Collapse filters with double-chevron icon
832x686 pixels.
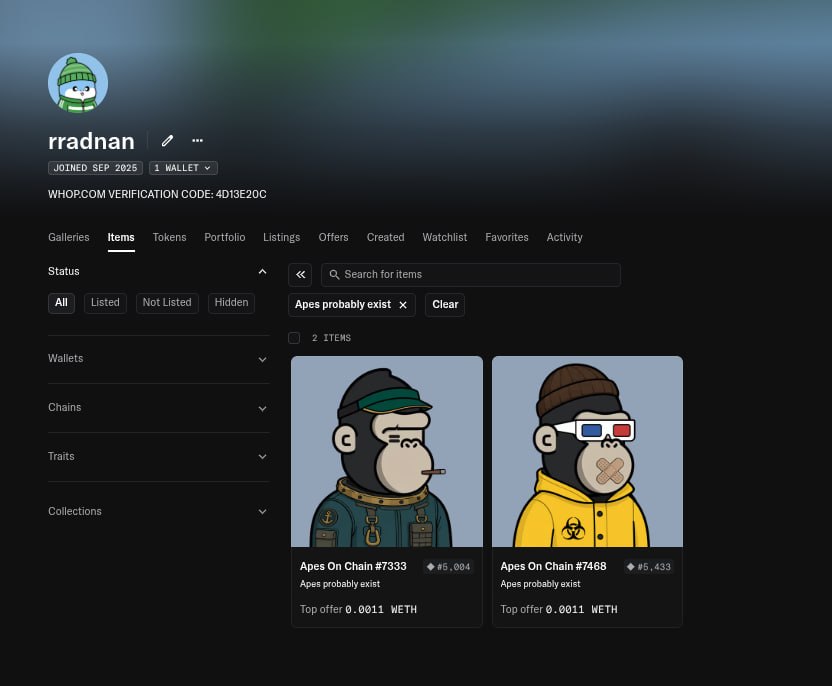pyautogui.click(x=300, y=274)
